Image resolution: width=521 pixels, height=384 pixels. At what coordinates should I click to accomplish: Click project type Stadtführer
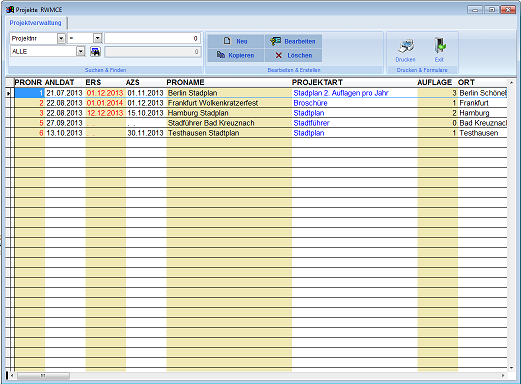pos(311,123)
